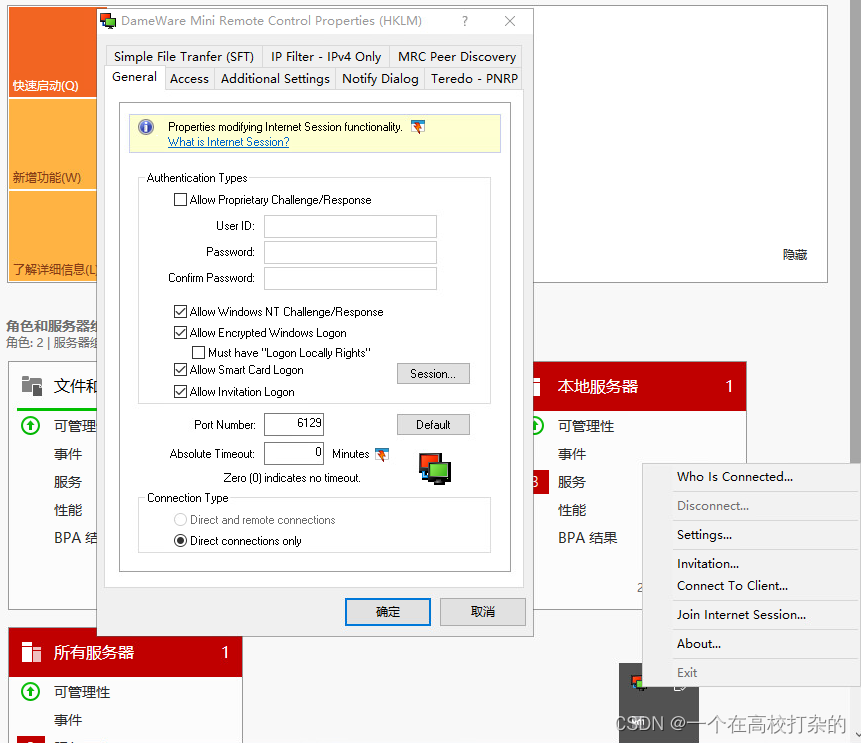The image size is (861, 743).
Task: Click the 所有服务器 tile header
Action: click(125, 652)
